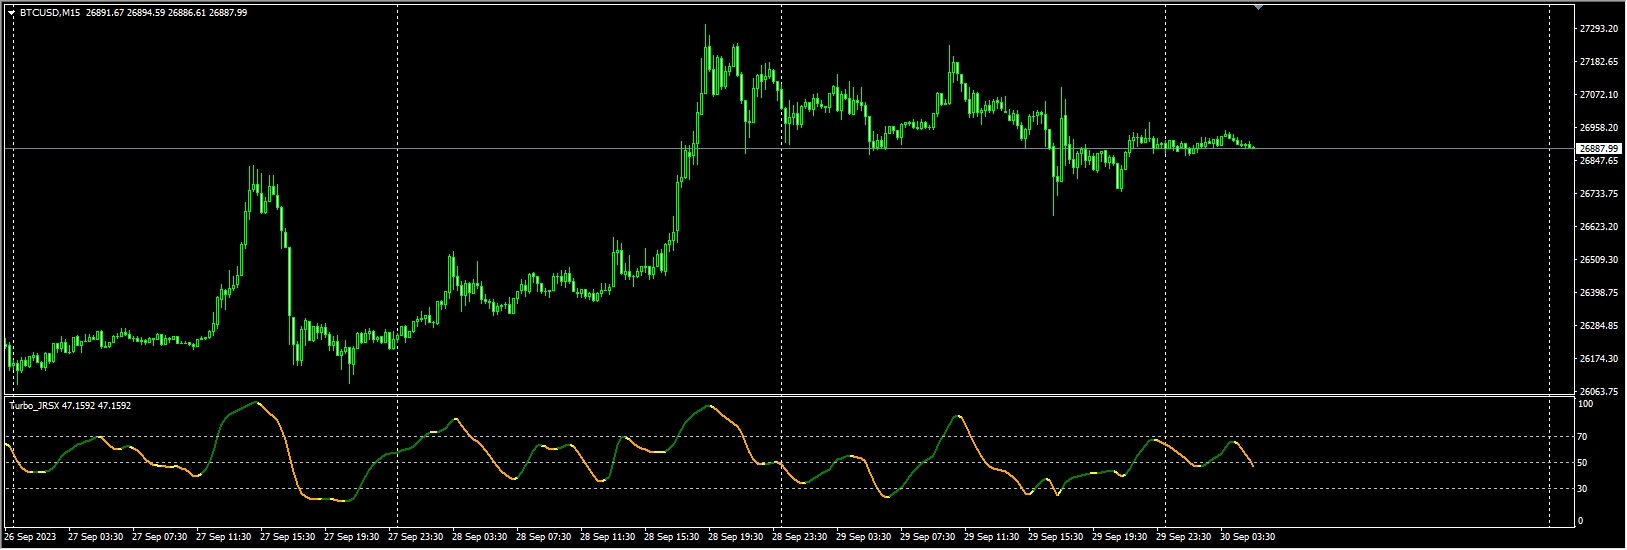Screen dimensions: 1627x550
Task: Click price scale value 26958.20
Action: click(1598, 128)
